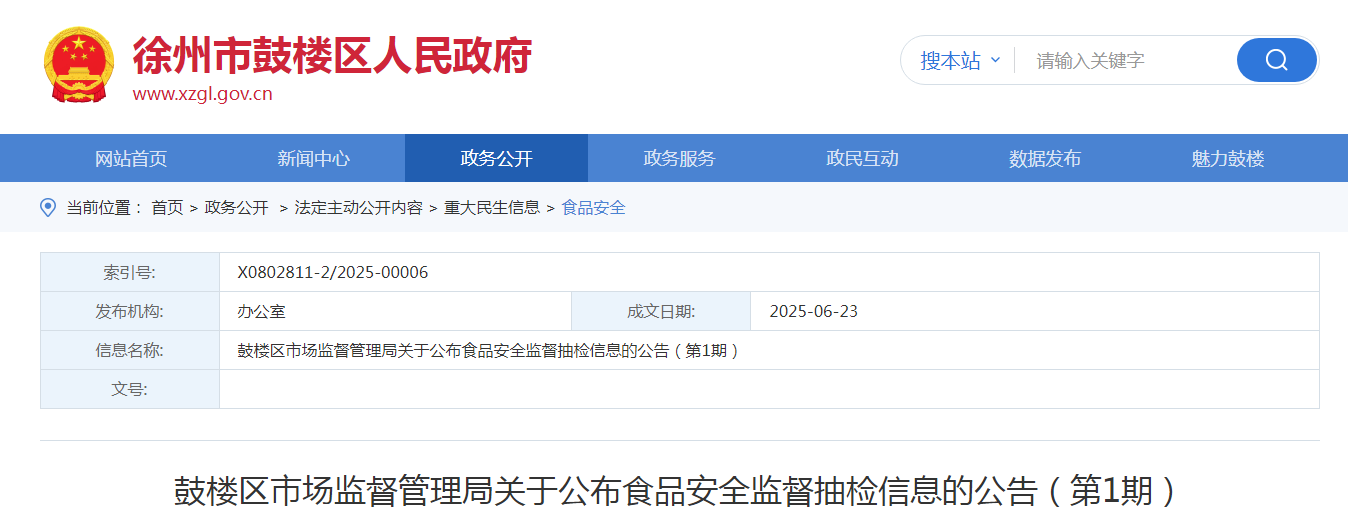Click the location pin icon in breadcrumb
1348x518 pixels.
[x=47, y=207]
